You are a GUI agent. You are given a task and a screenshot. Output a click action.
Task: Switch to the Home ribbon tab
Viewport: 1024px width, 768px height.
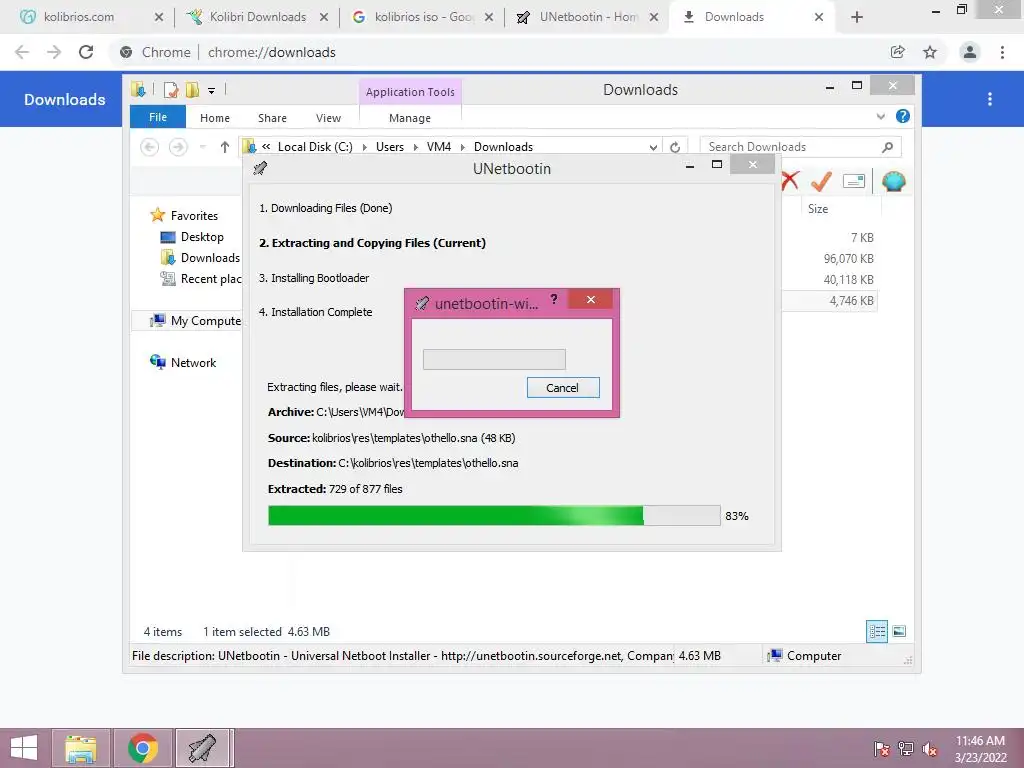click(x=215, y=118)
